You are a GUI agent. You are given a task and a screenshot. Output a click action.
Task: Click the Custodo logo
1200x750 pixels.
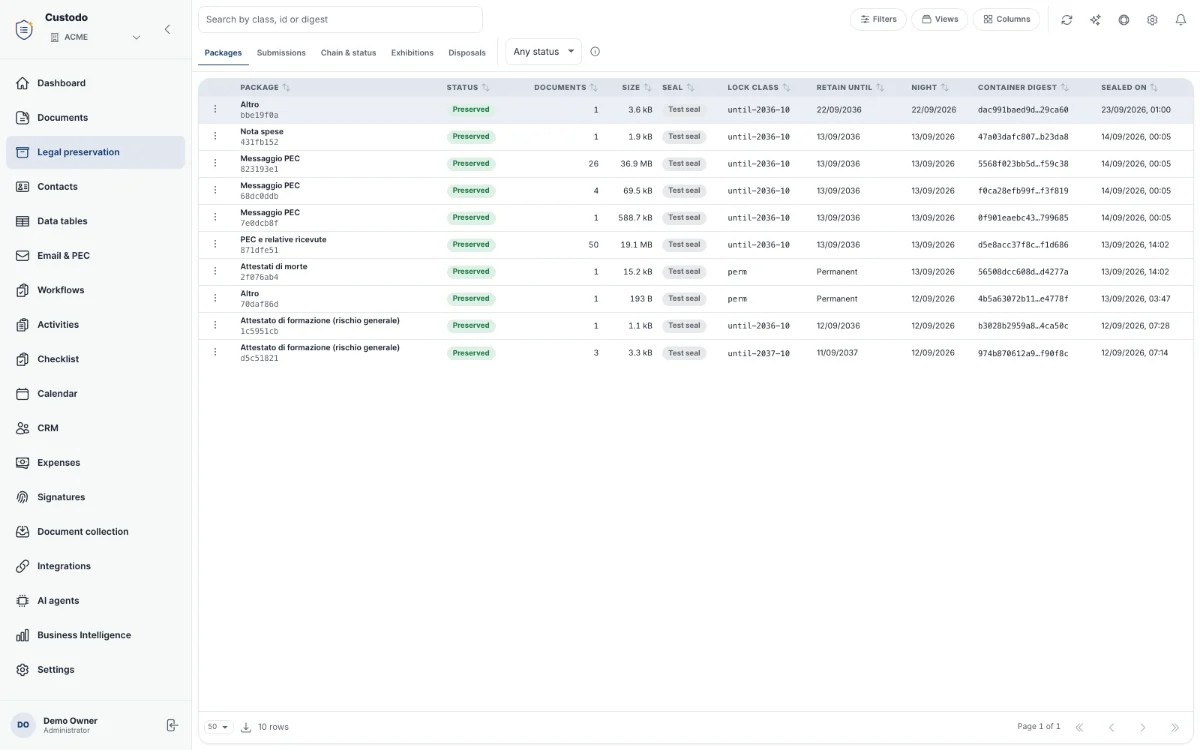(x=24, y=29)
